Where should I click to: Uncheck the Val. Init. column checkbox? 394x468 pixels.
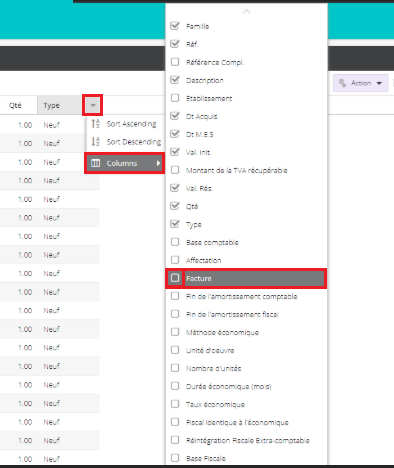click(x=175, y=152)
